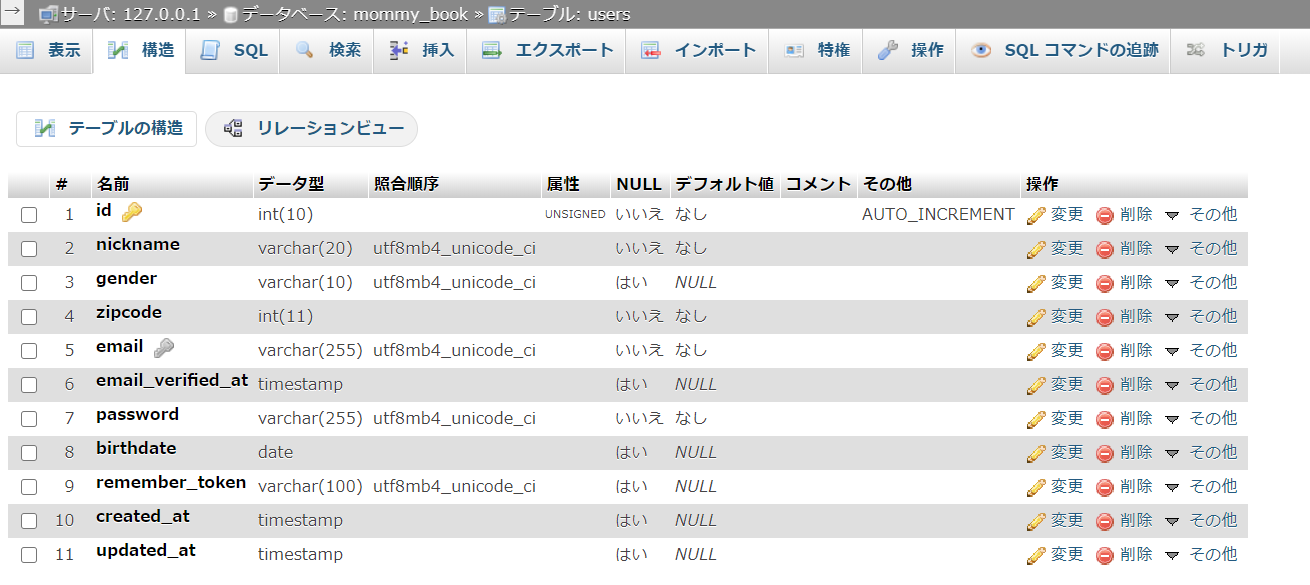Click the arrow icon at top-left corner

pyautogui.click(x=12, y=12)
